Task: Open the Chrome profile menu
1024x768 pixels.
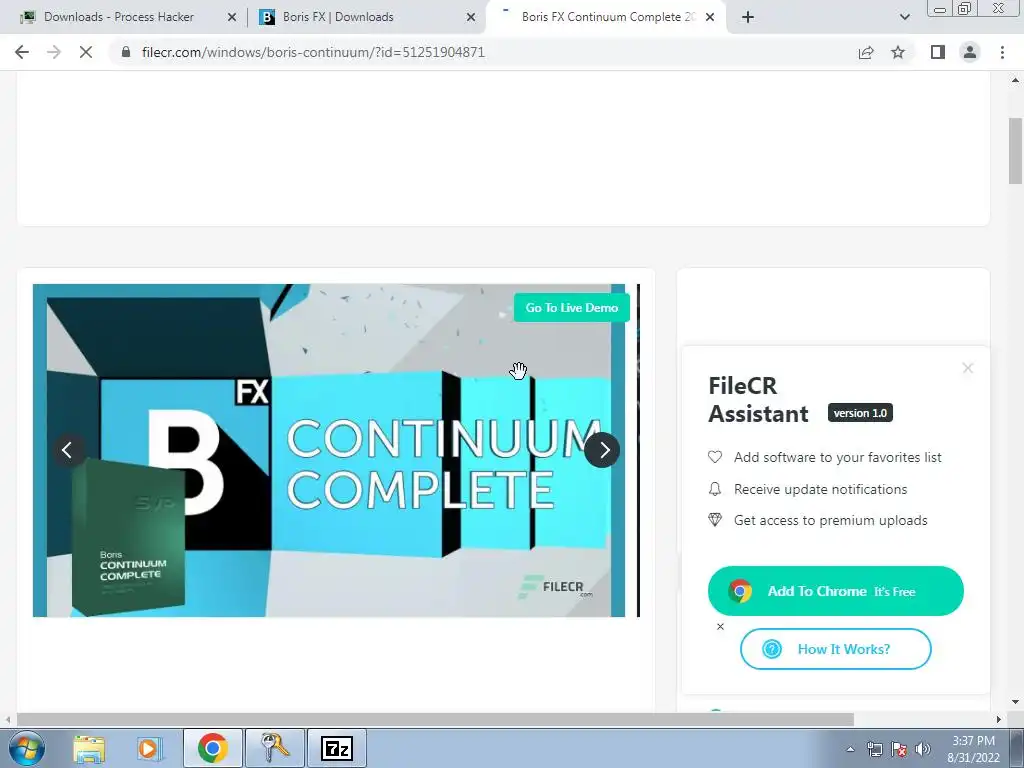Action: (970, 52)
